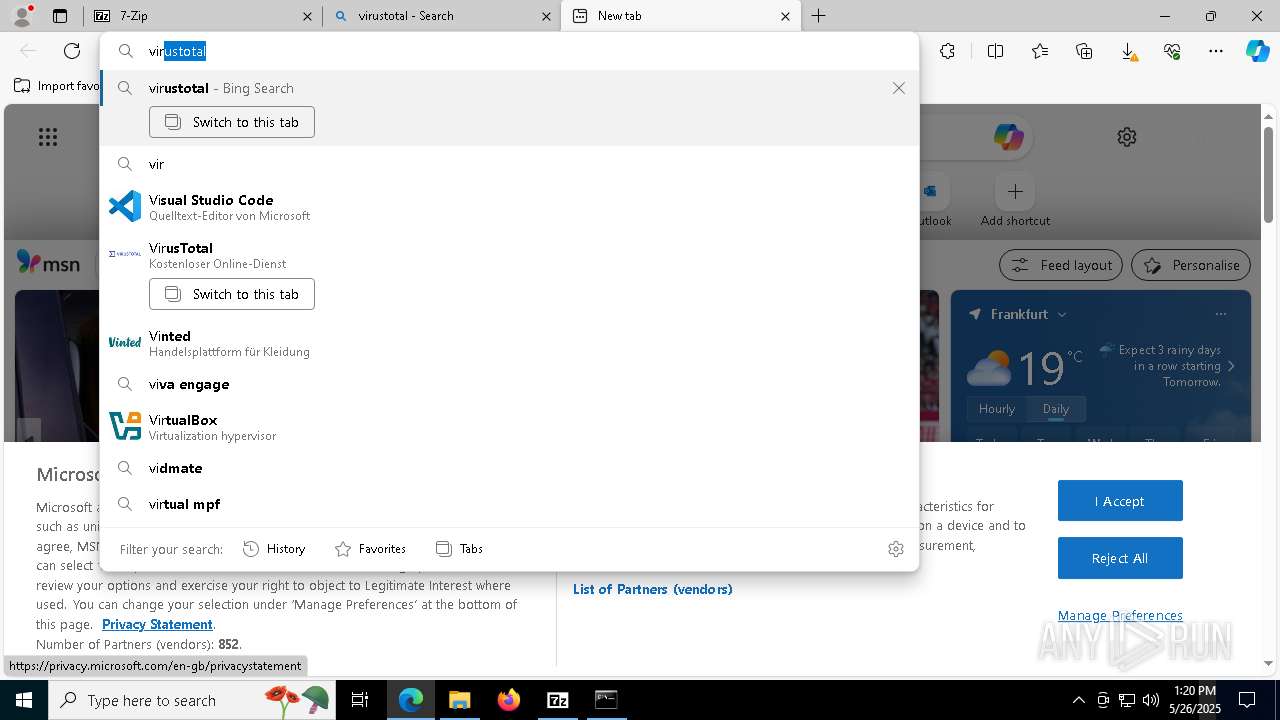Open Windows Start menu

tap(23, 700)
